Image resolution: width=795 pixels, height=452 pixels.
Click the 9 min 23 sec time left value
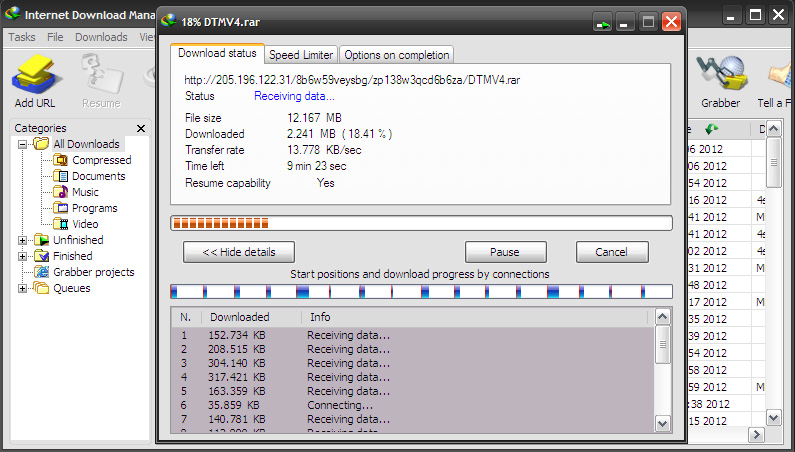click(316, 166)
